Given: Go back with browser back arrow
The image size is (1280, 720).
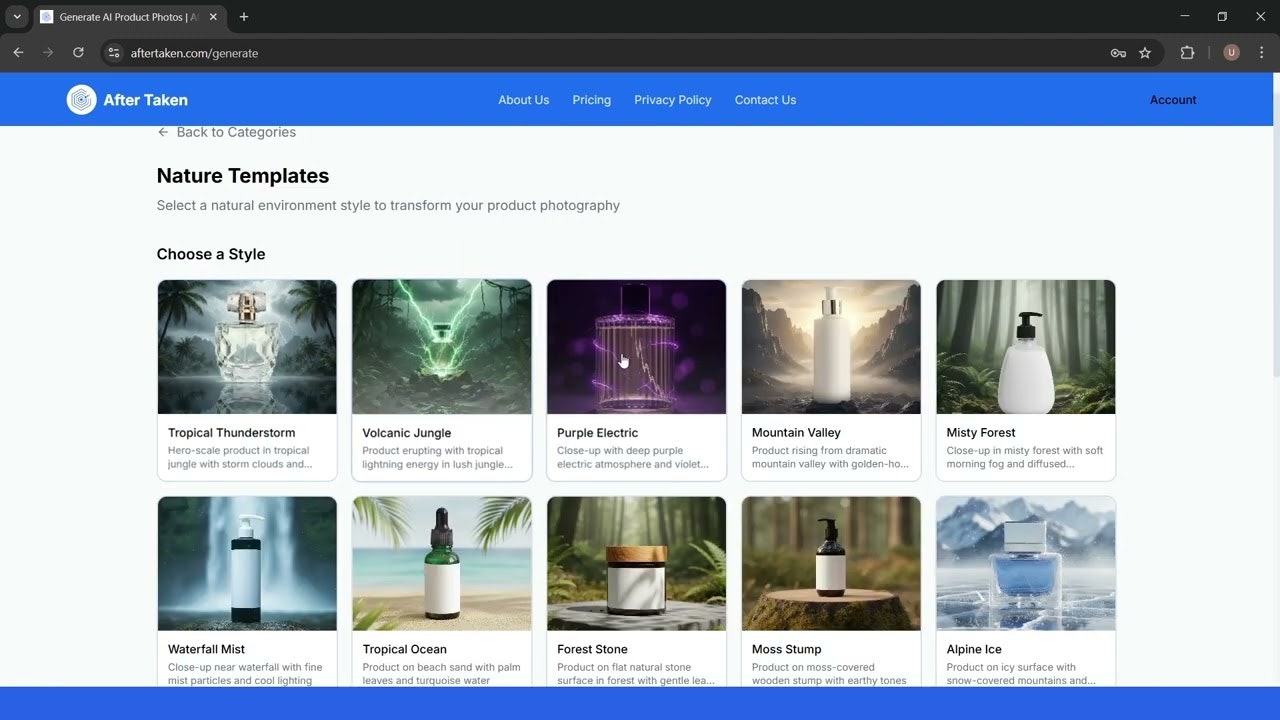Looking at the screenshot, I should (x=18, y=53).
